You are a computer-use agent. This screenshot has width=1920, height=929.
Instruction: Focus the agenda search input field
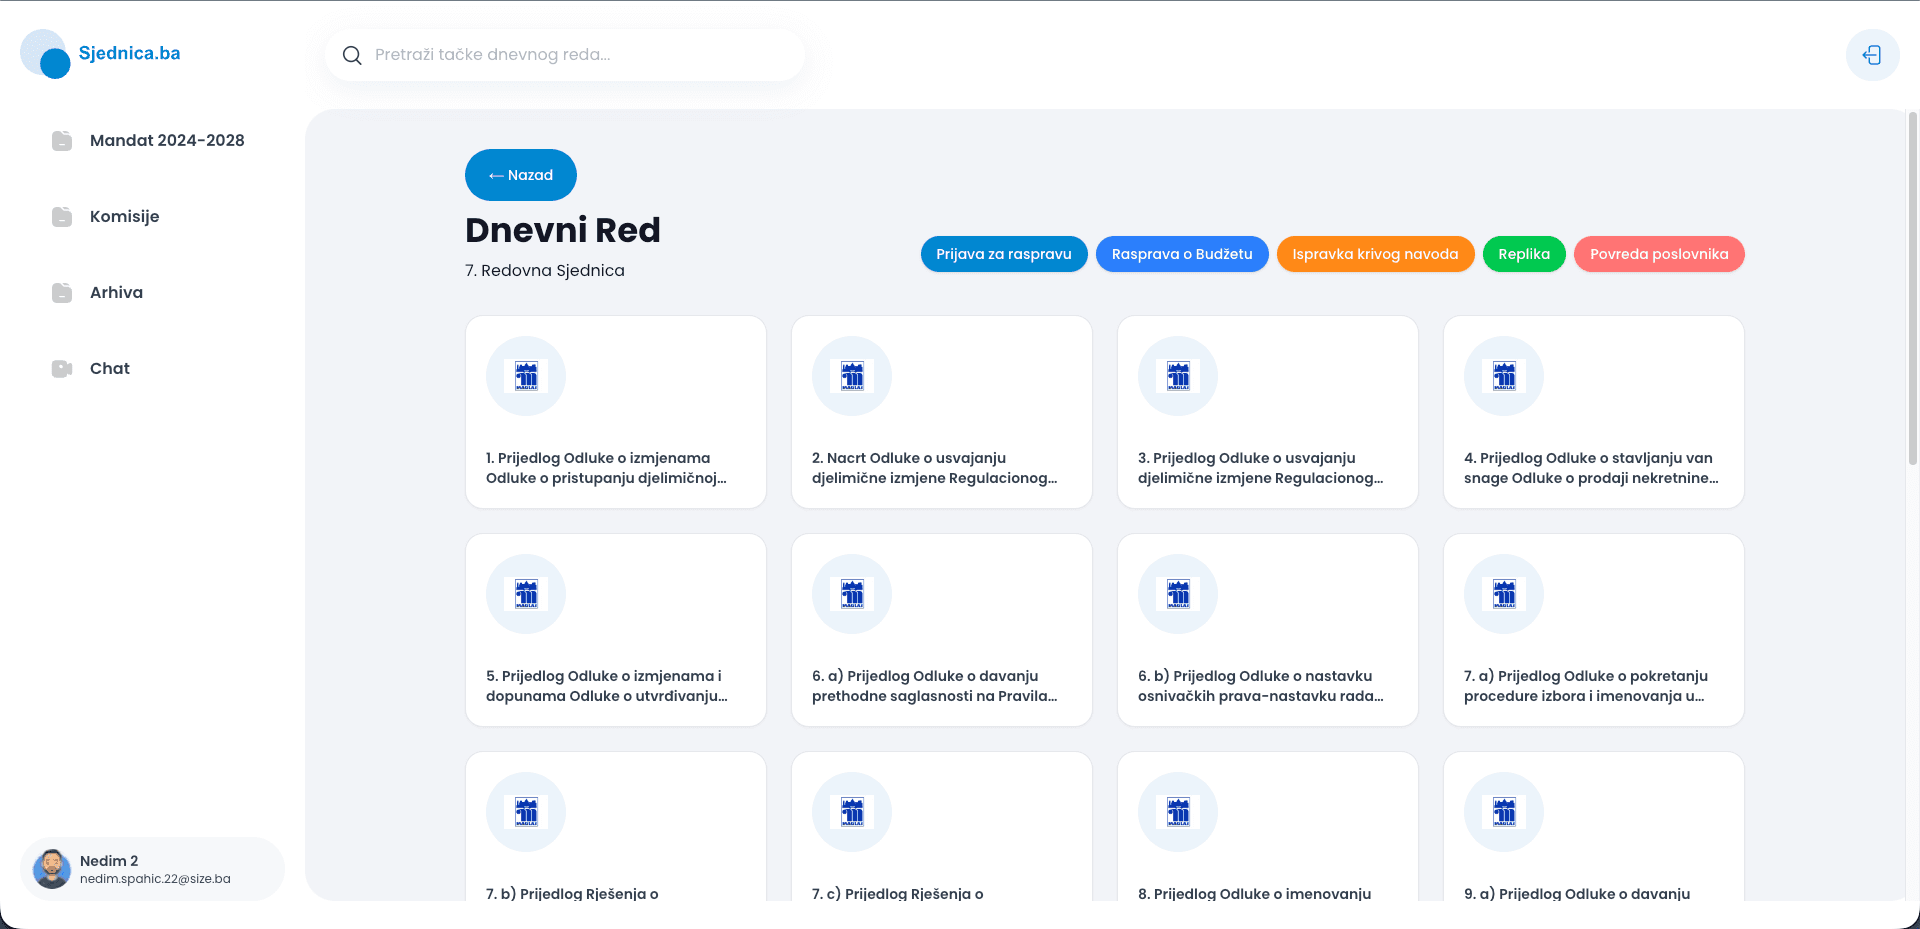pos(580,55)
